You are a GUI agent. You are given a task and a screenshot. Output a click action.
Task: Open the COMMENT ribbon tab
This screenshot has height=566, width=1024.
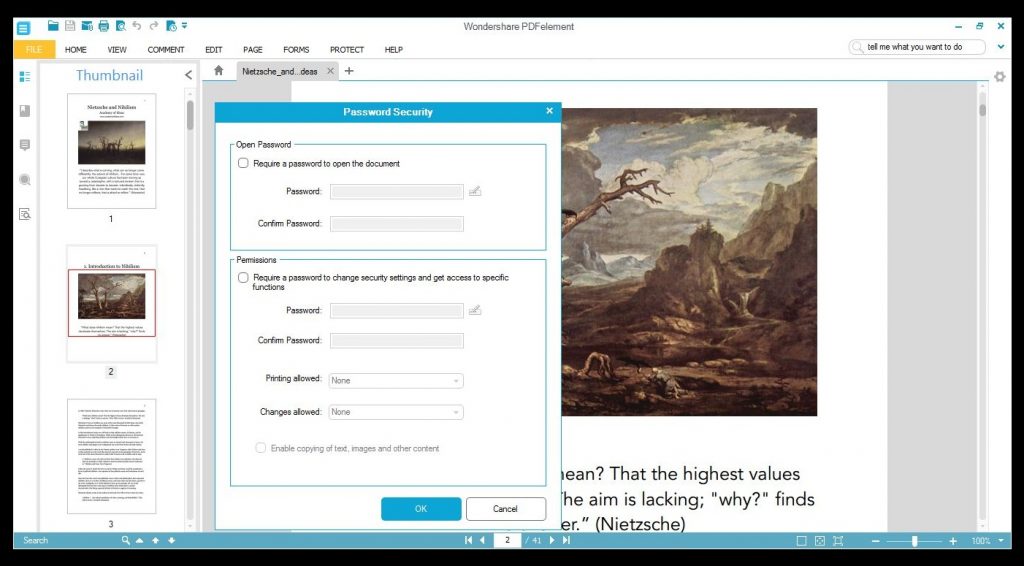click(166, 50)
